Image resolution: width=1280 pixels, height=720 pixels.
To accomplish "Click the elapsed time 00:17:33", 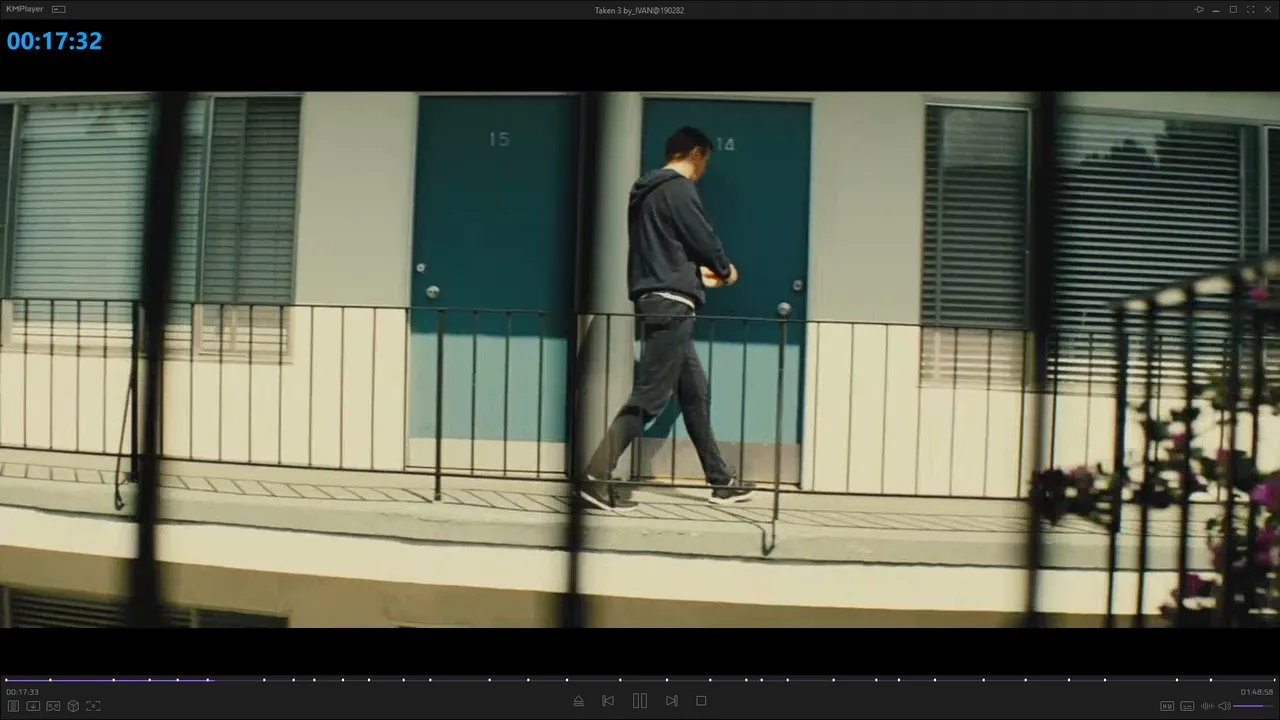I will click(x=22, y=692).
